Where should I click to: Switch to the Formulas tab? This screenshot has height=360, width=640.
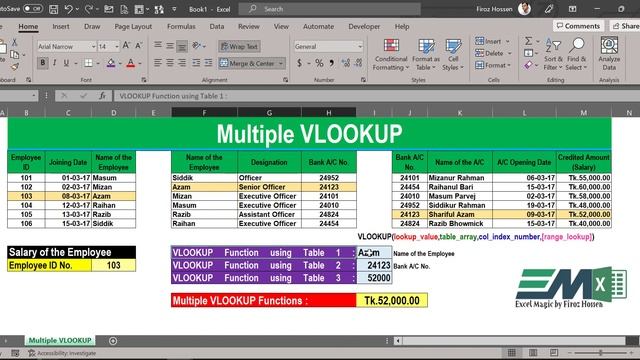[x=181, y=27]
